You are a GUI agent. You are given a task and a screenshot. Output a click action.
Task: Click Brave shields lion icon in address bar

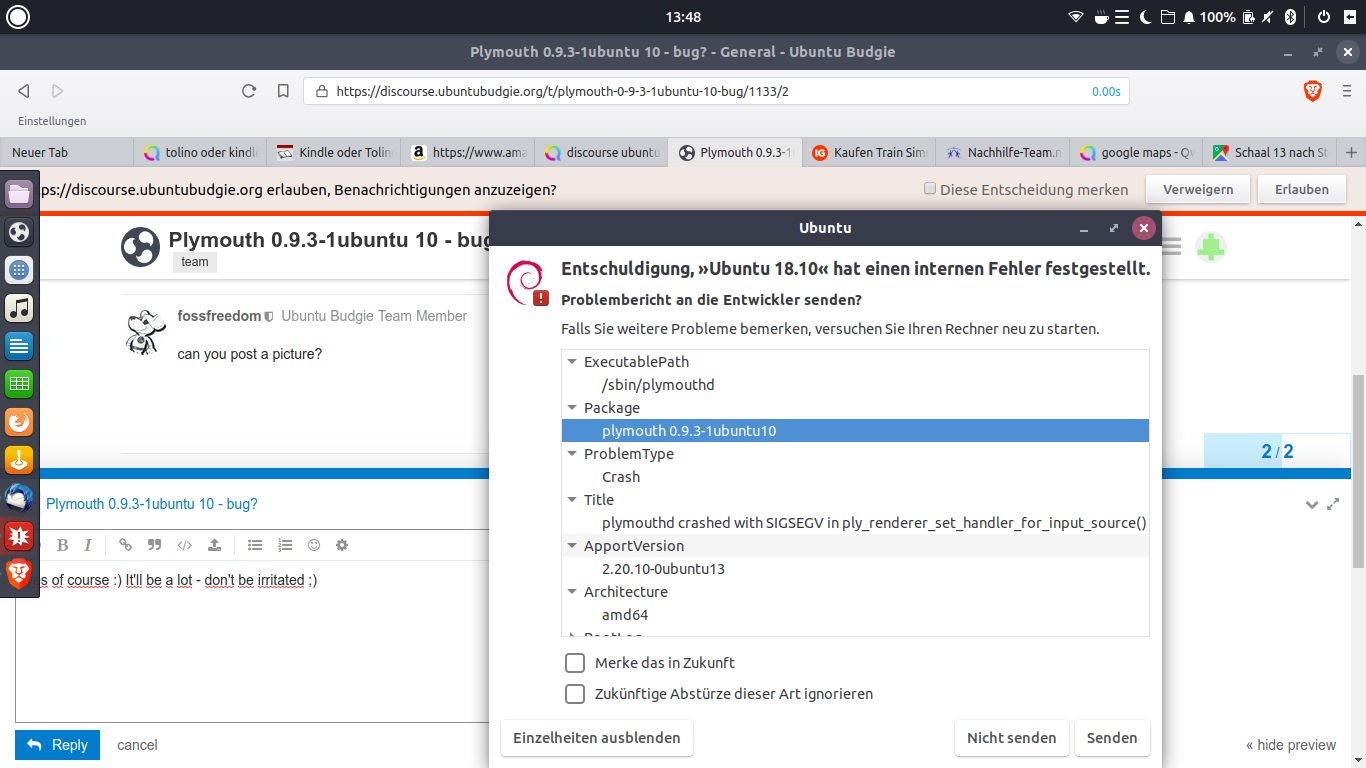click(x=1312, y=91)
